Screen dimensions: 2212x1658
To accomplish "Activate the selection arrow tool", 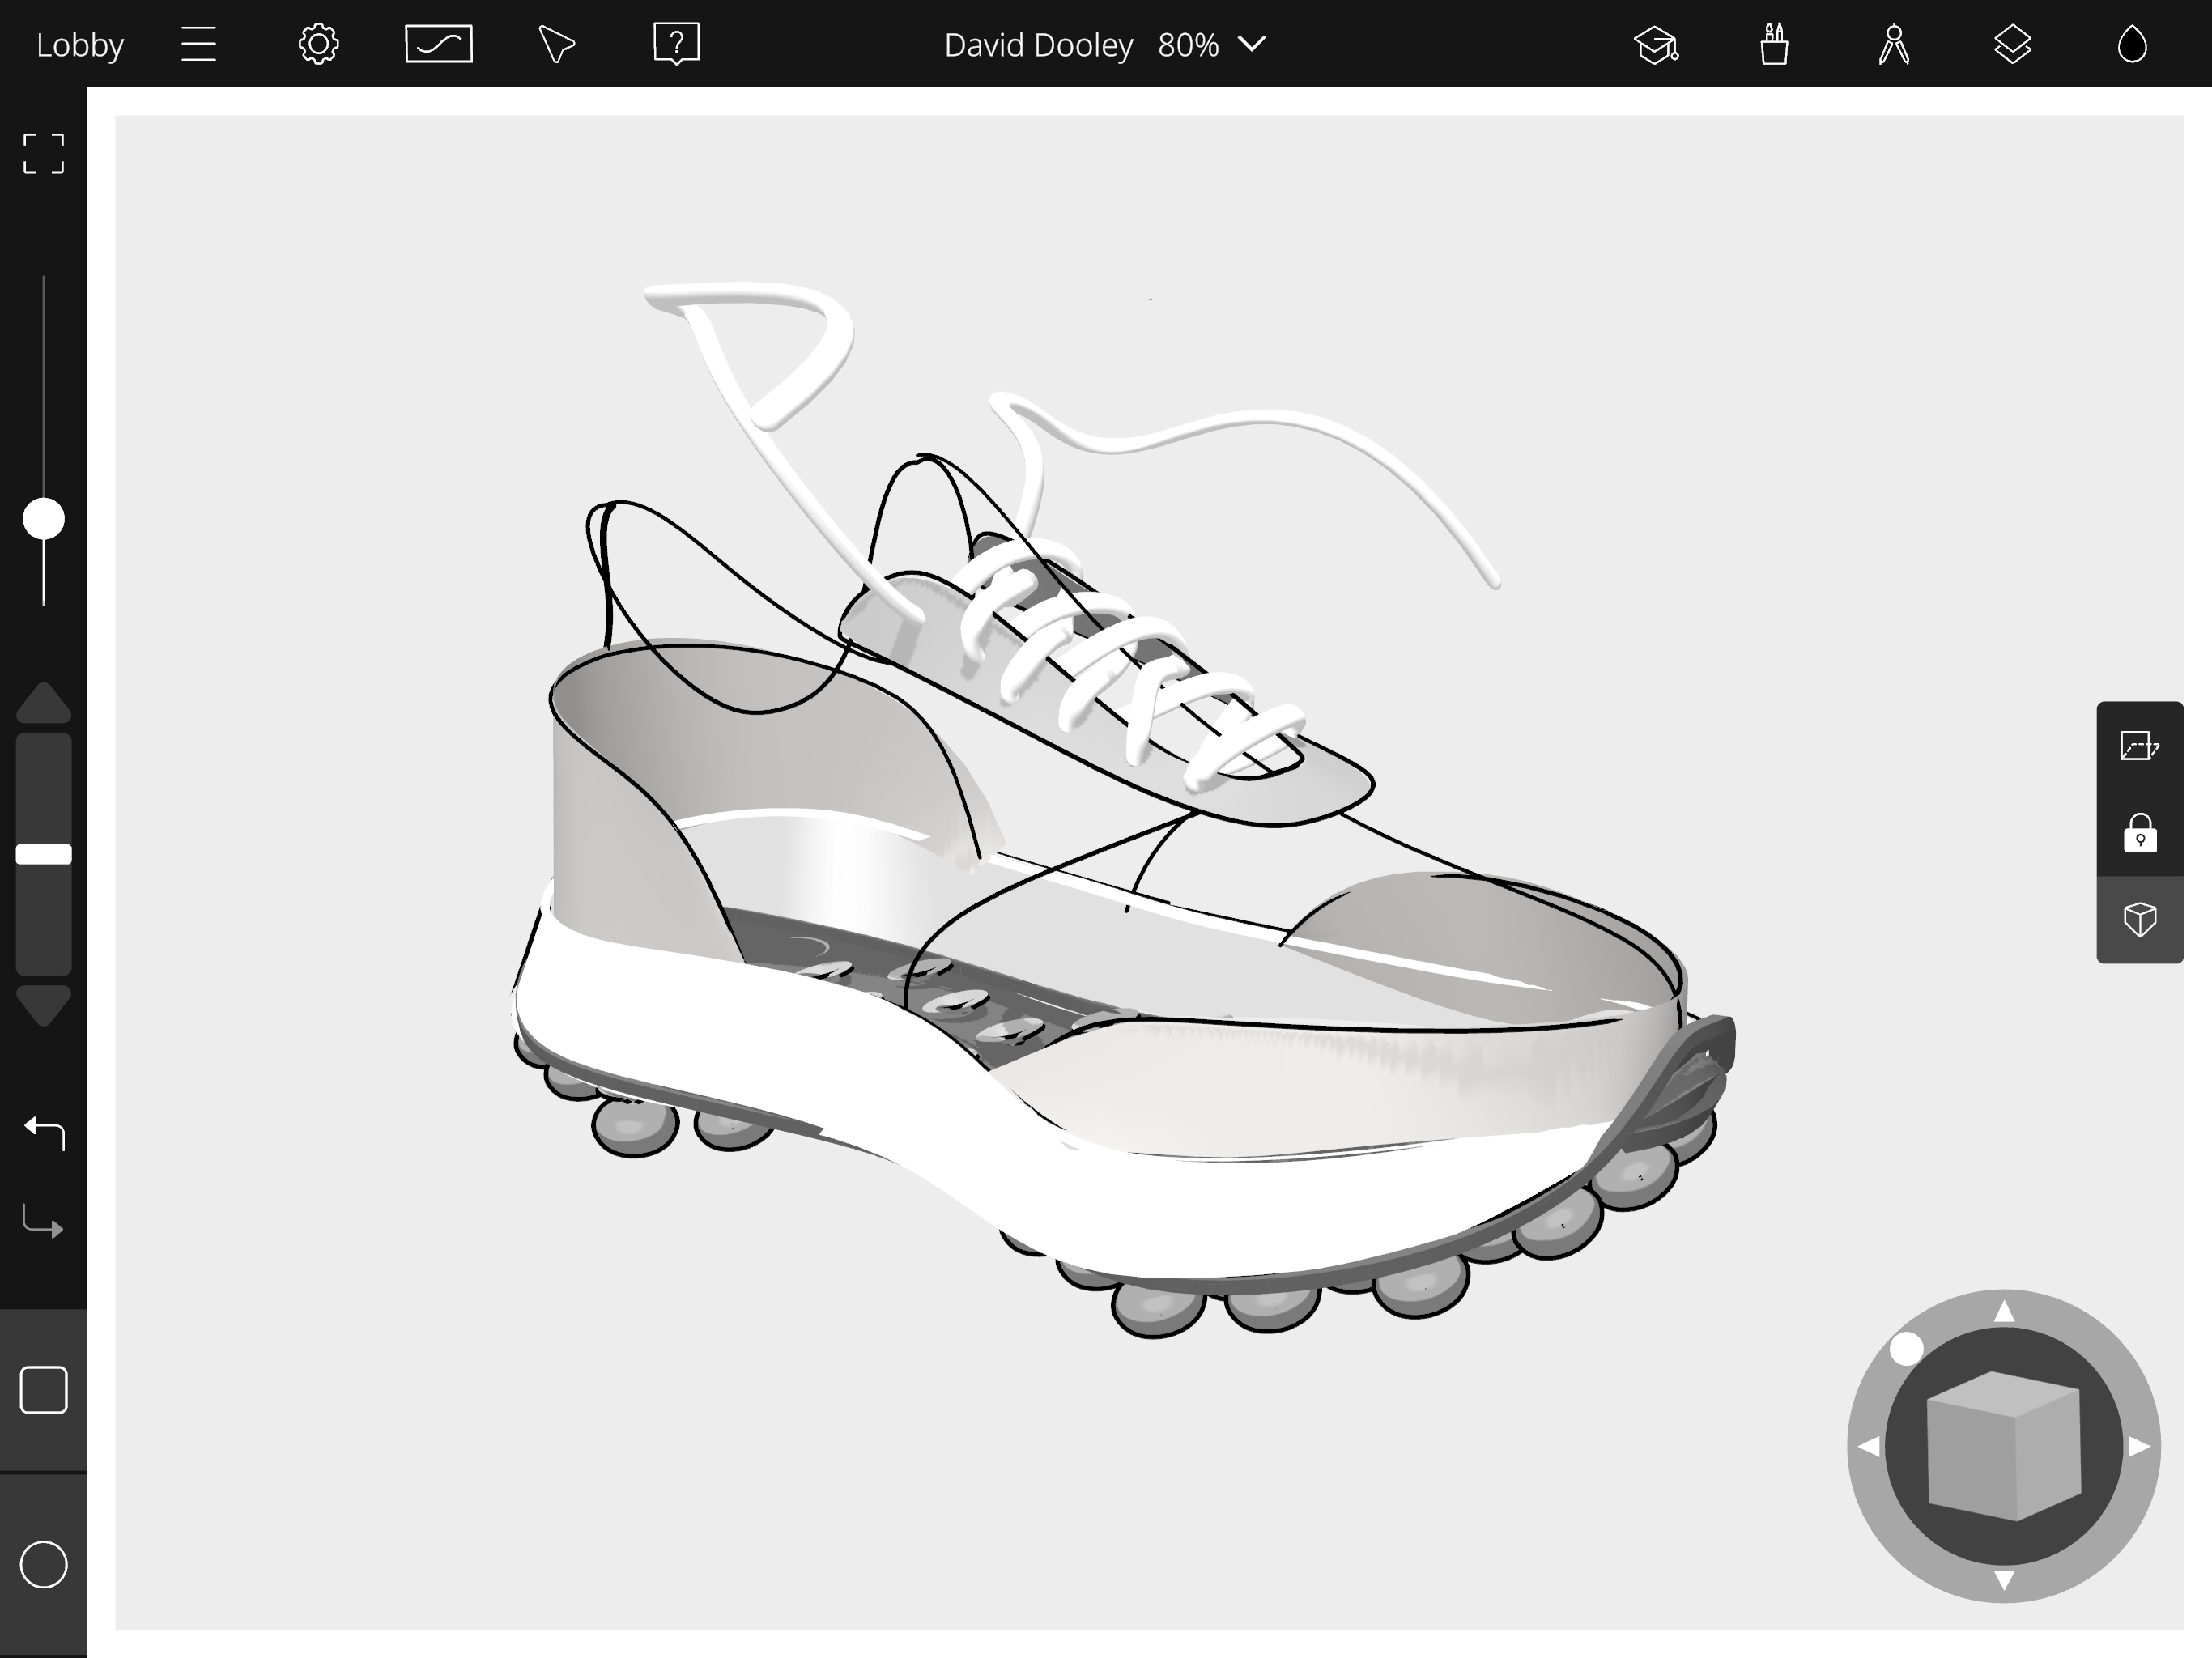I will 556,45.
